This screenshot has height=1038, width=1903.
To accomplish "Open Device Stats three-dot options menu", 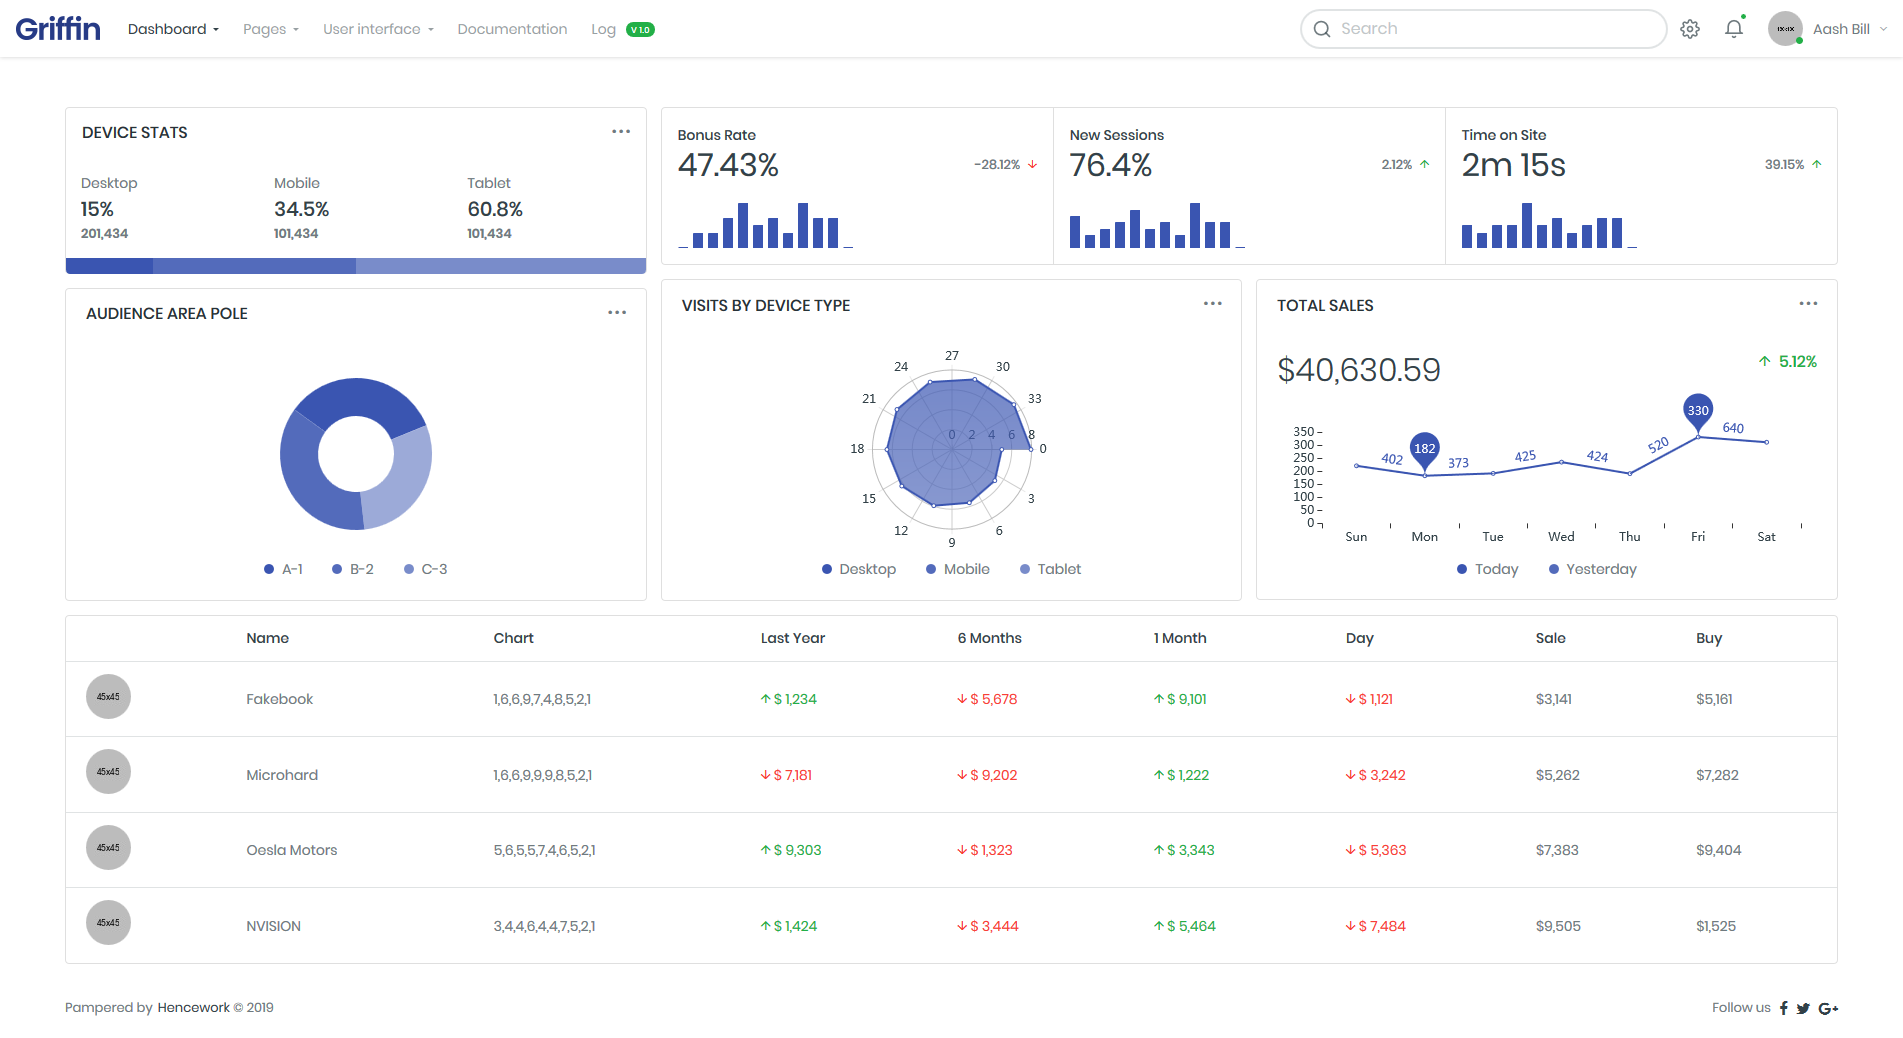I will click(x=621, y=132).
